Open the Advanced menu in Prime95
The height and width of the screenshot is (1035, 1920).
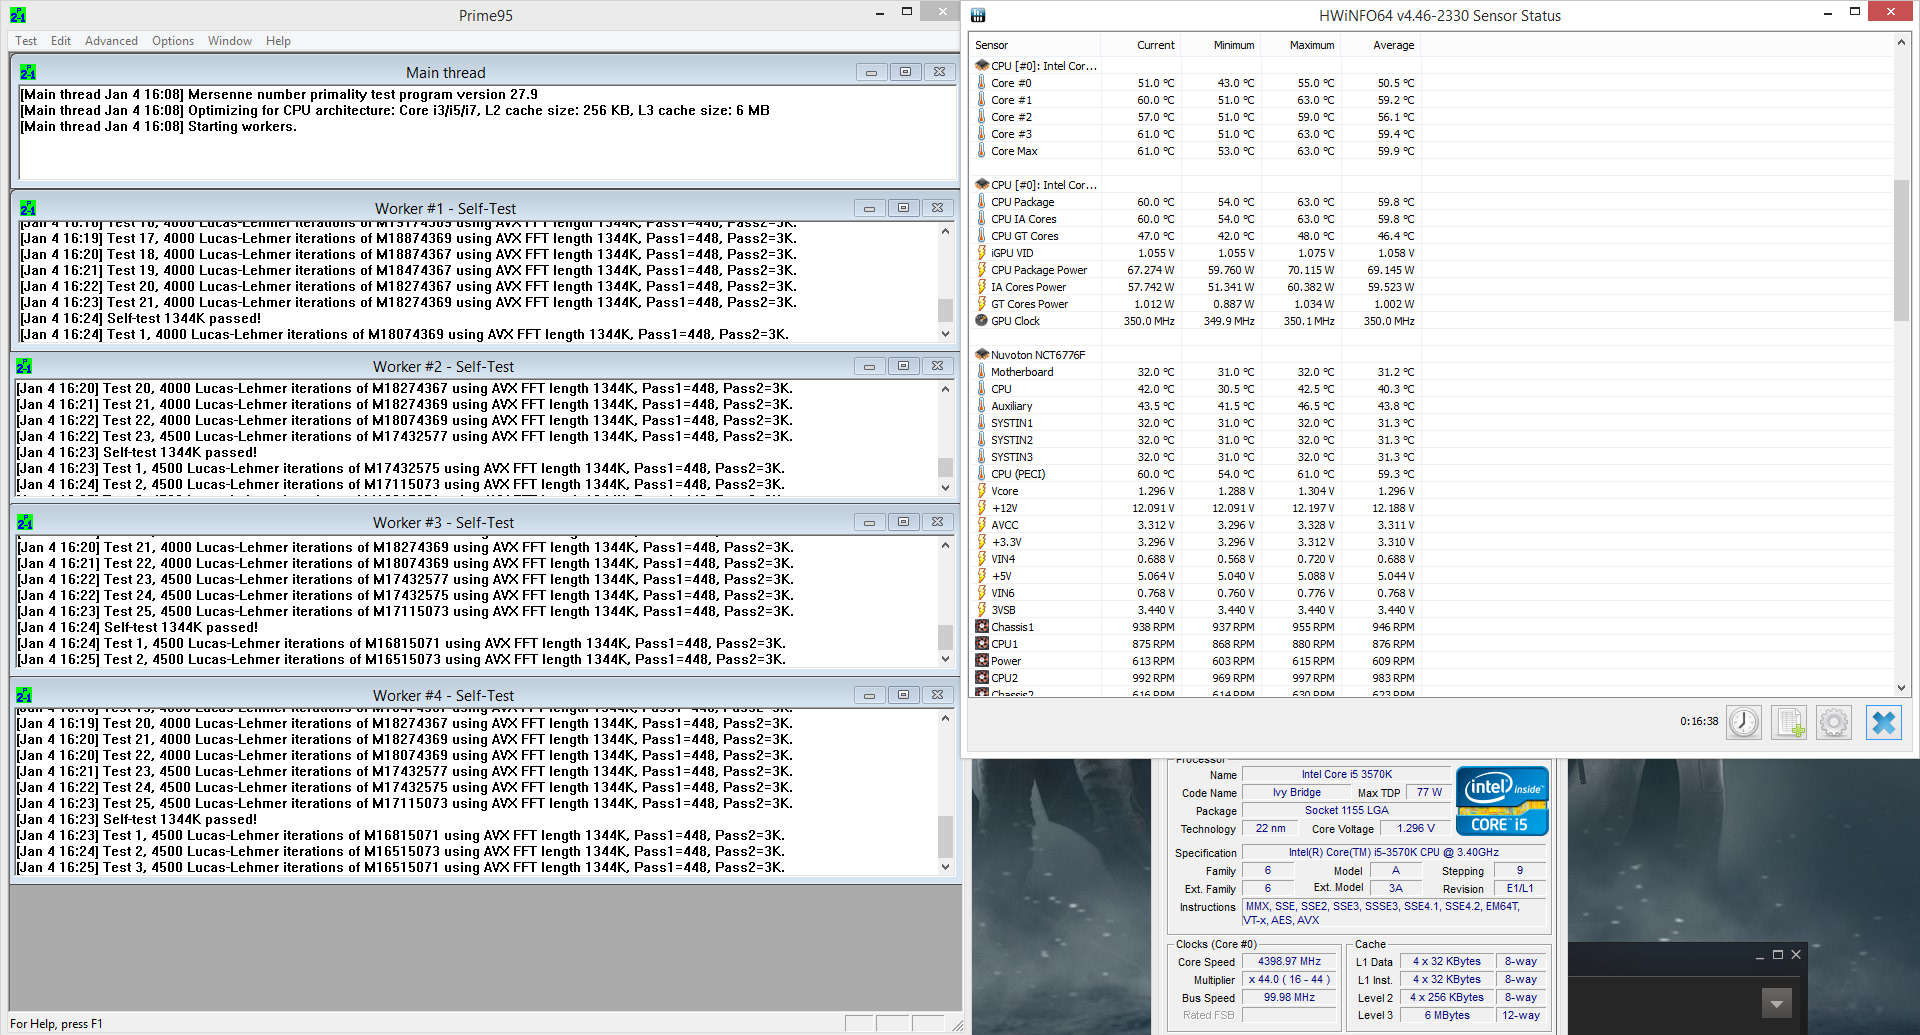(x=111, y=41)
